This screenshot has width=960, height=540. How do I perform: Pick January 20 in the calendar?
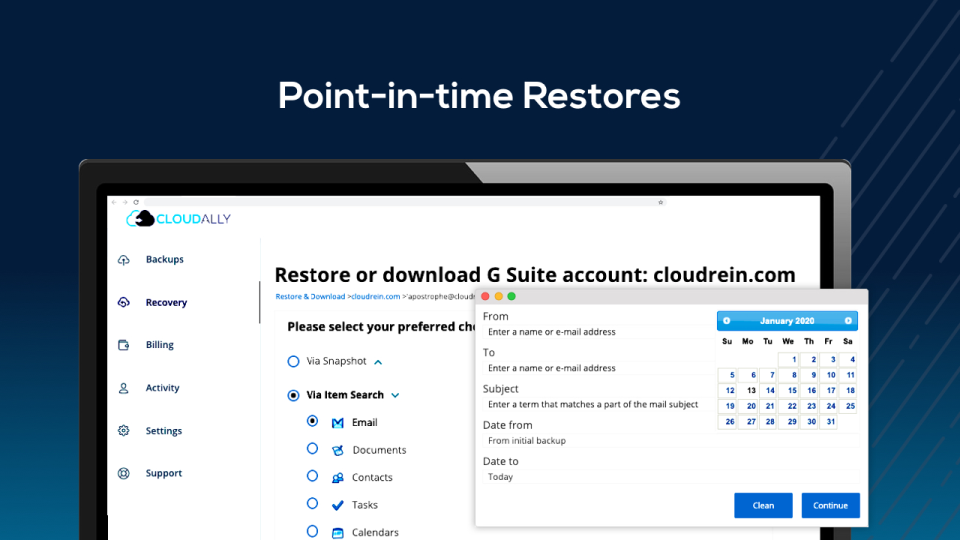coord(749,407)
